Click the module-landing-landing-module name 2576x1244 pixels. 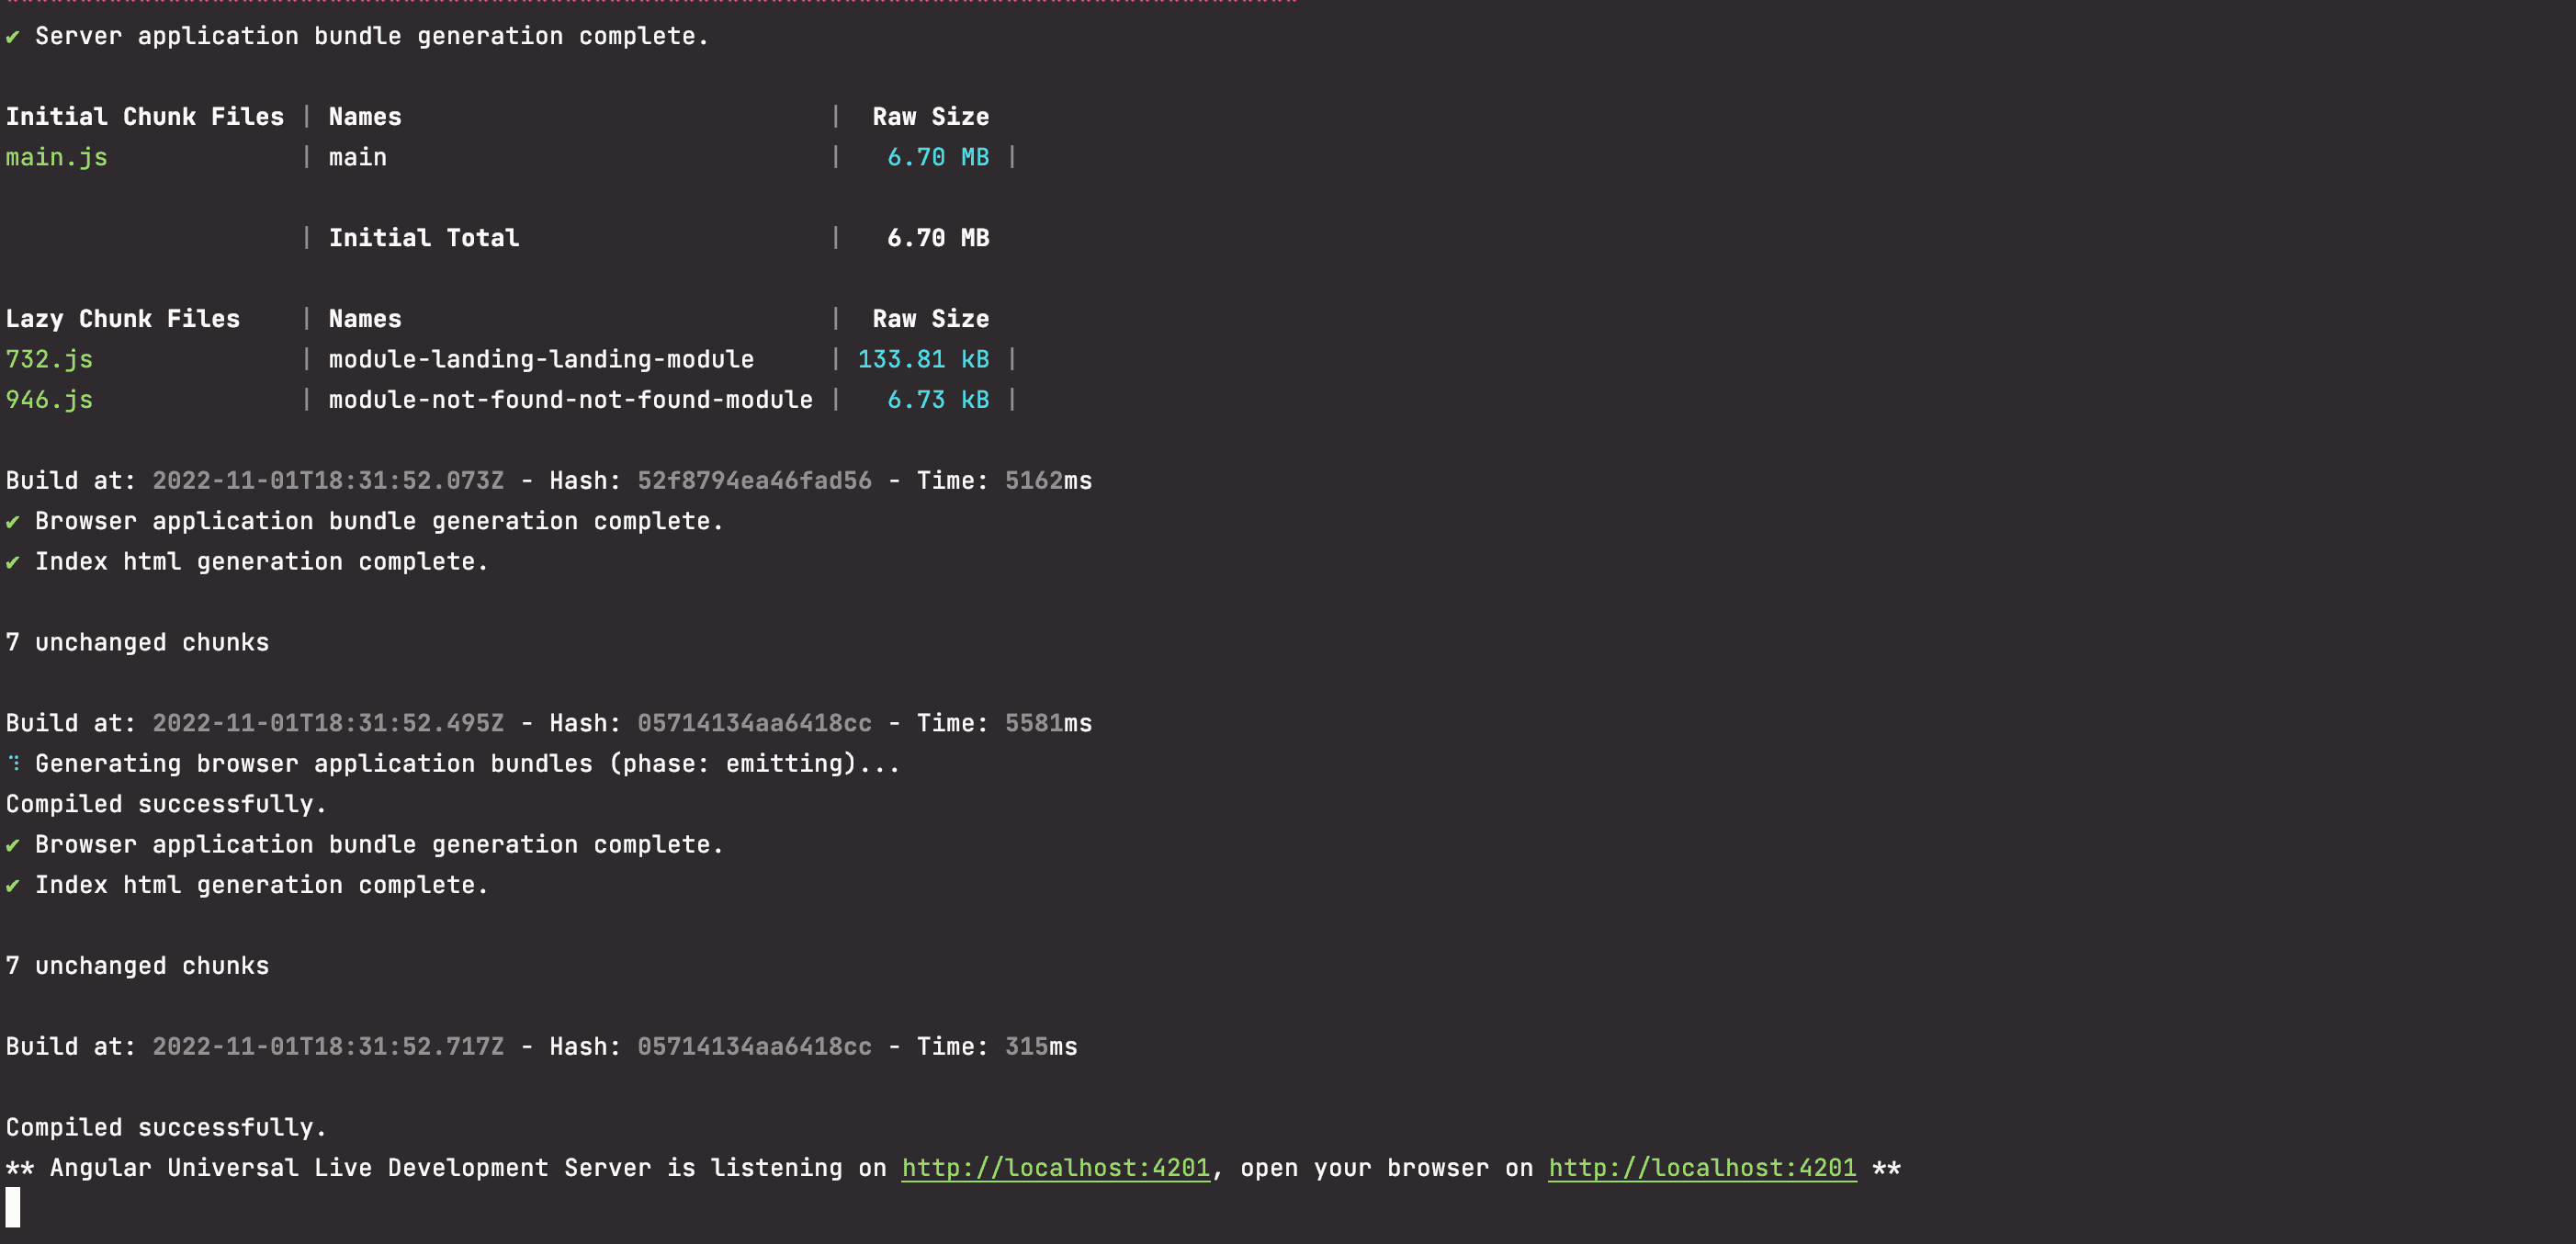(541, 359)
